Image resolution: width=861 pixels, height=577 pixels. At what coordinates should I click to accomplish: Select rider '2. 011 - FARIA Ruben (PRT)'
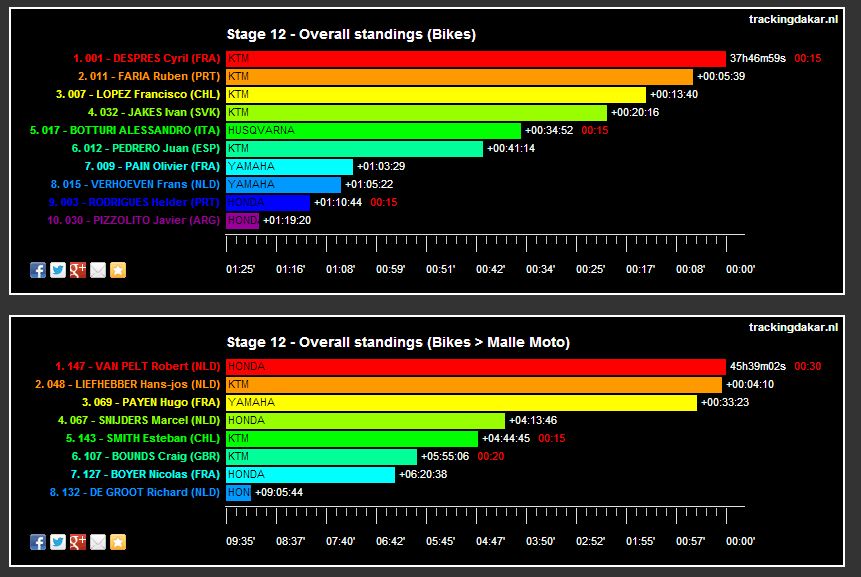pyautogui.click(x=149, y=76)
